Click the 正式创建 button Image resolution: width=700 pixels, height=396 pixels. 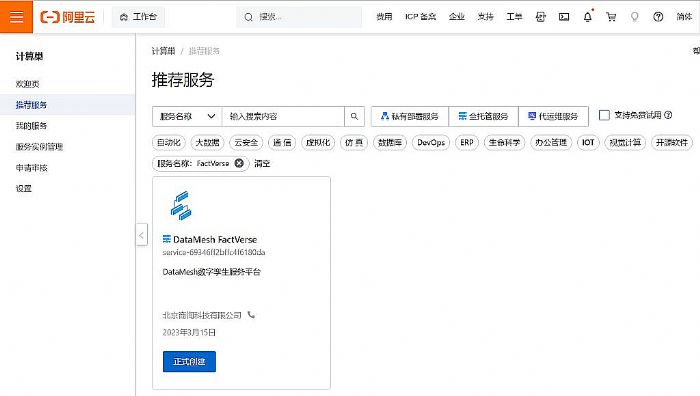[189, 362]
